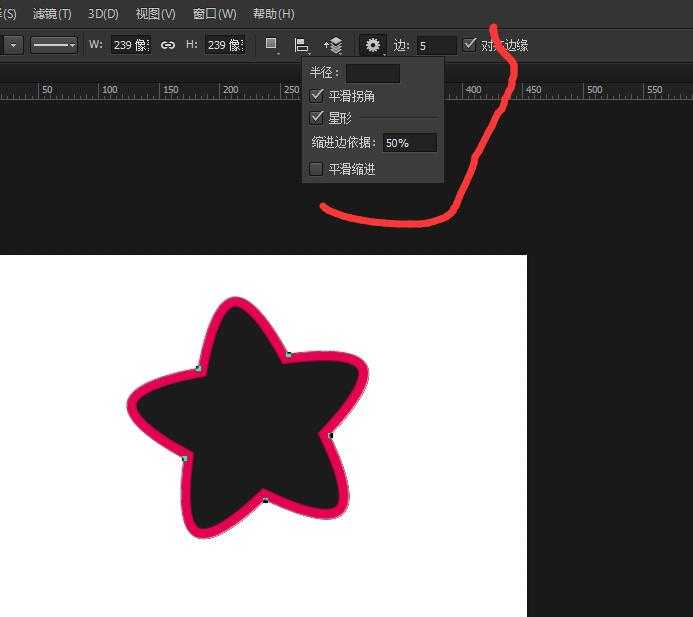Click the black star shape on canvas
The image size is (693, 617).
248,417
